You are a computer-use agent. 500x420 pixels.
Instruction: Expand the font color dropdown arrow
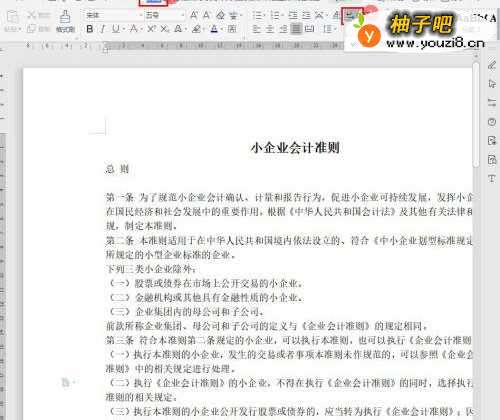222,29
